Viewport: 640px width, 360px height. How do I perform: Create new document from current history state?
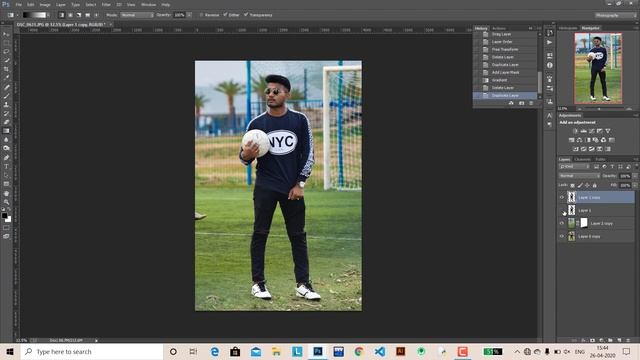(x=511, y=103)
